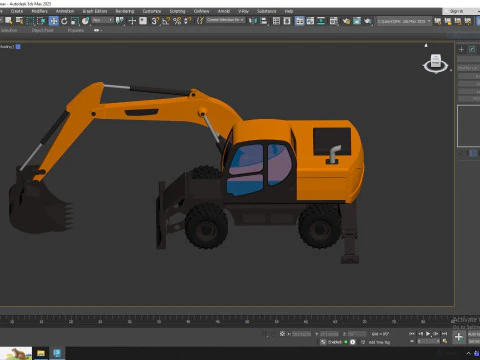Open File Explorer from the taskbar

point(41,353)
